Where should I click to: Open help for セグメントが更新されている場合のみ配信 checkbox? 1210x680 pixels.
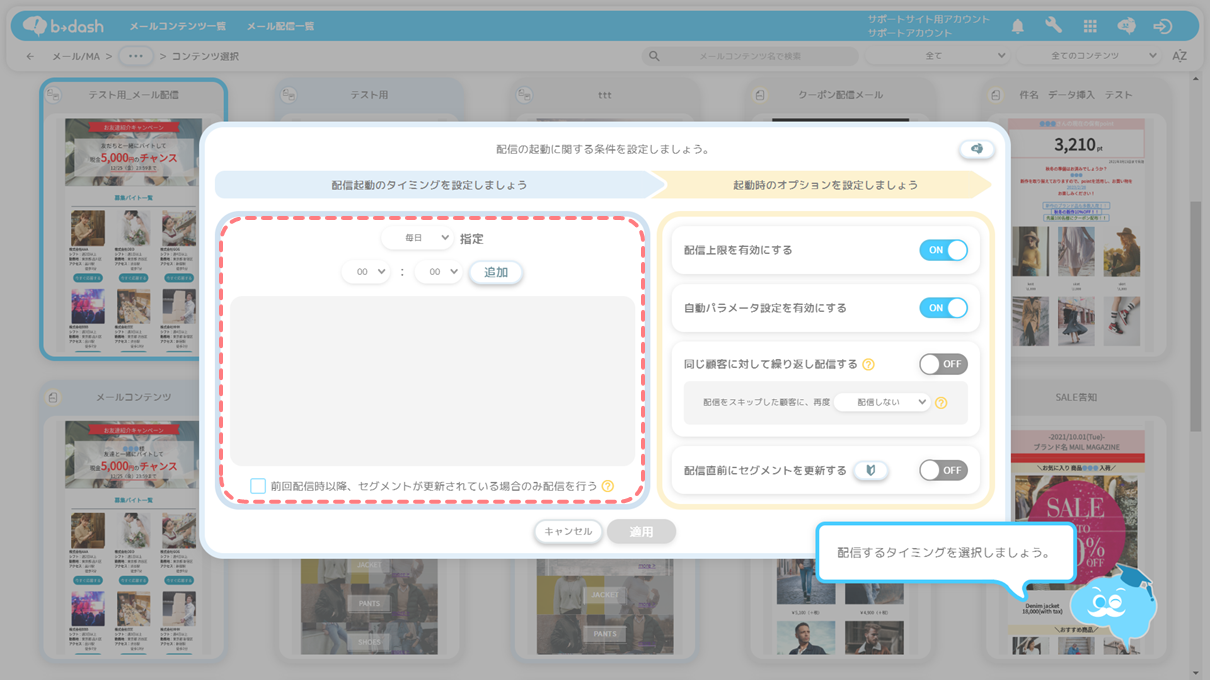[x=608, y=487]
